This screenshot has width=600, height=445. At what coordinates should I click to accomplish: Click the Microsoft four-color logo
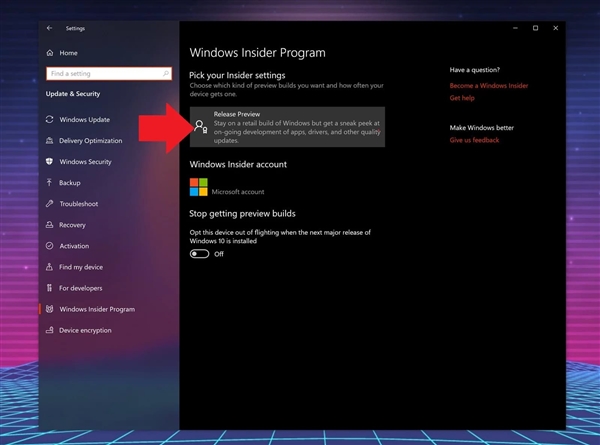199,187
